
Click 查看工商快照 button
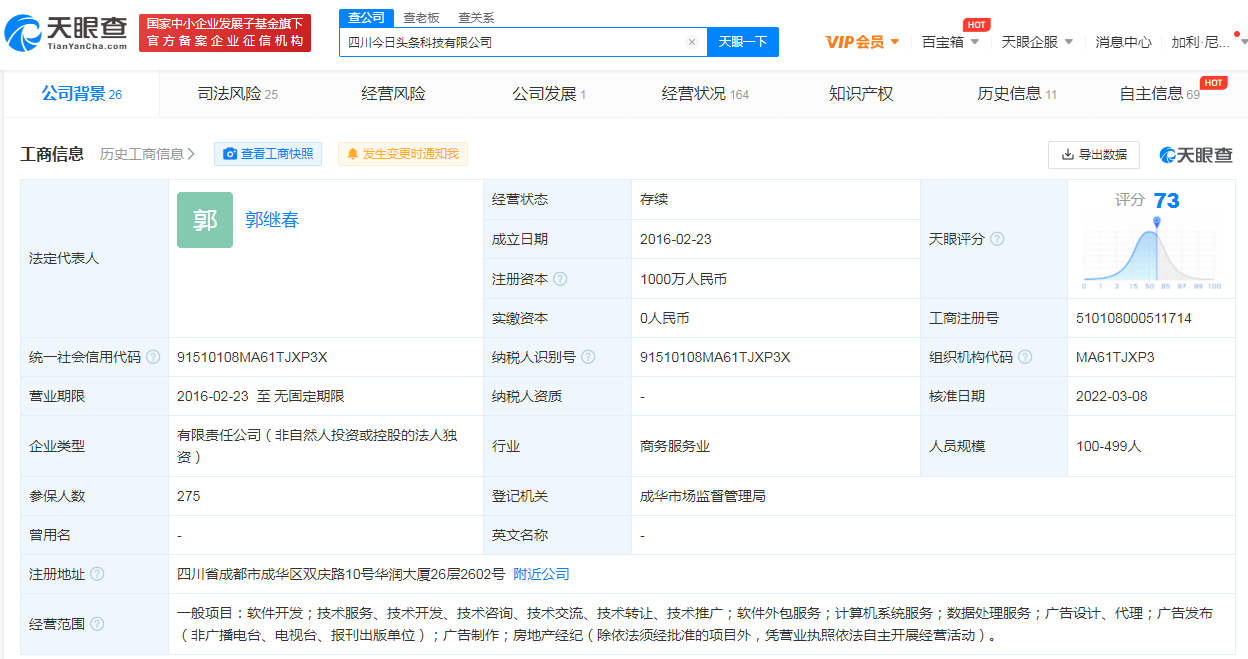268,154
